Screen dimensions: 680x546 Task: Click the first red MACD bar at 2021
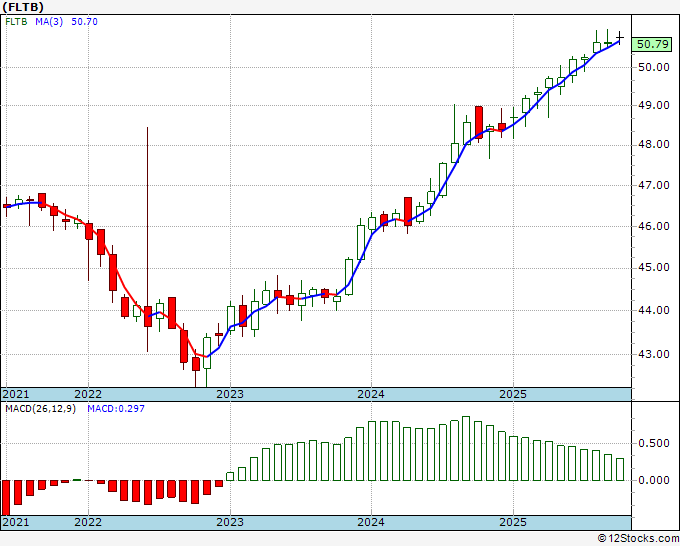[6, 498]
